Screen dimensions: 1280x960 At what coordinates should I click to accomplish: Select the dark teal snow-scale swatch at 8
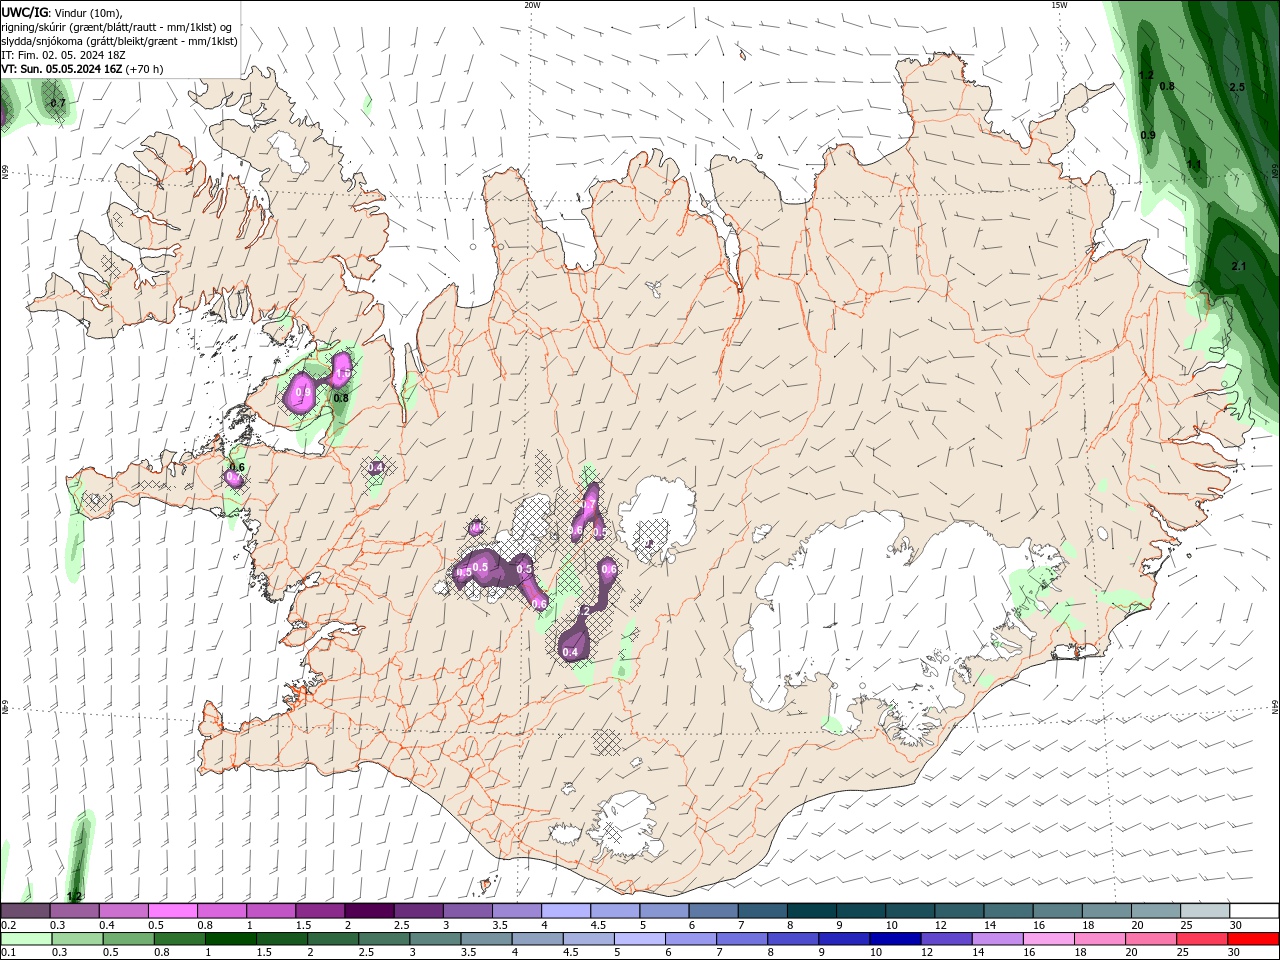click(810, 911)
